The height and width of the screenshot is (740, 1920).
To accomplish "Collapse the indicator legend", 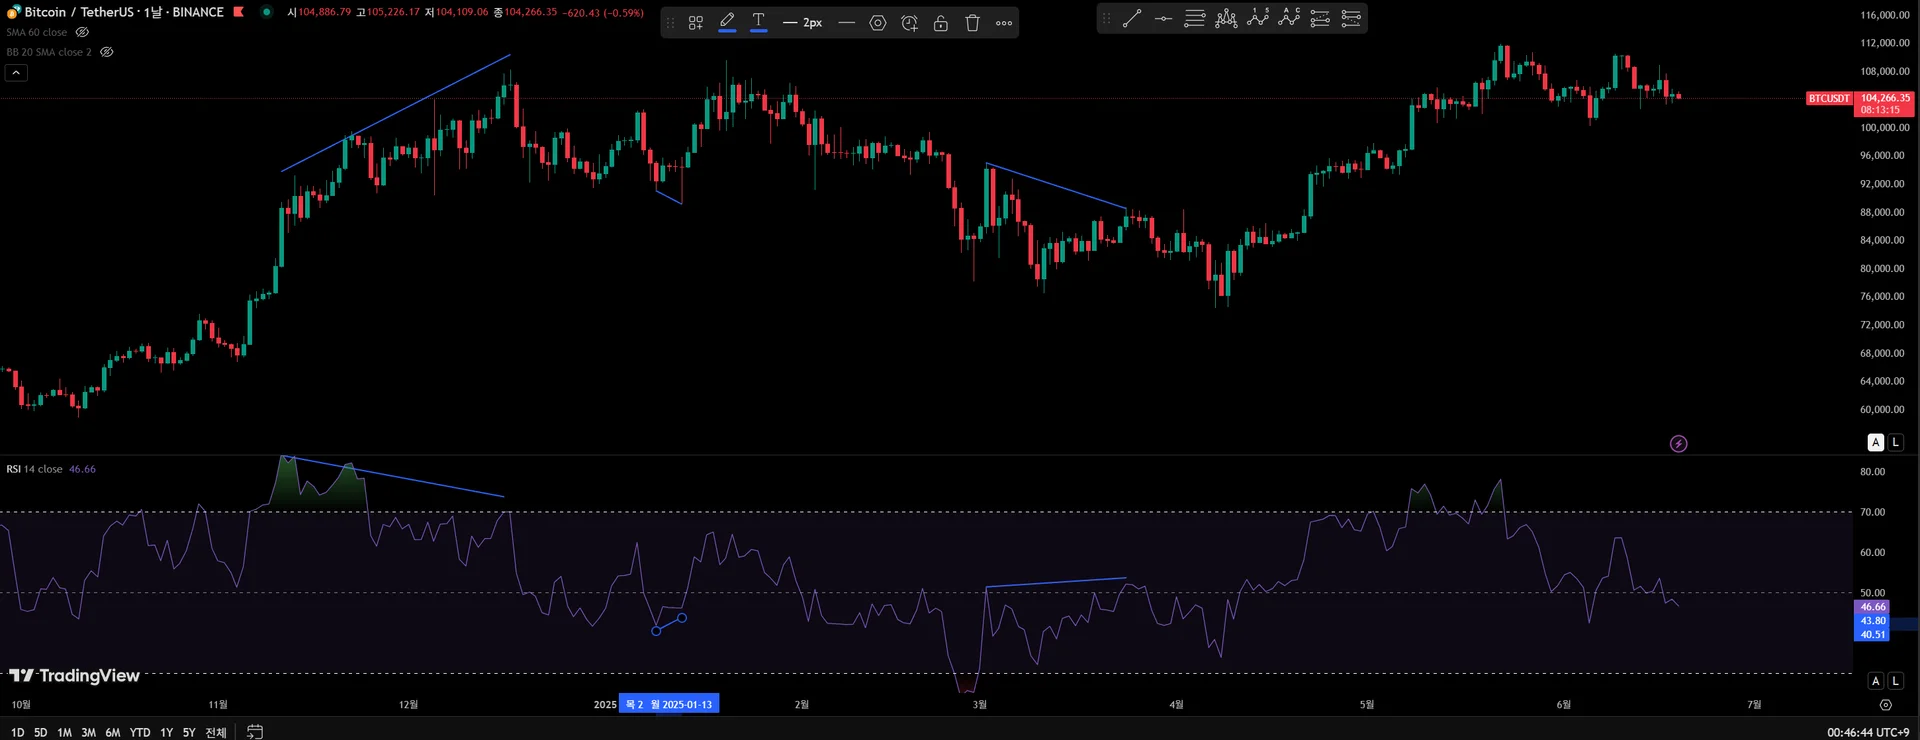I will pyautogui.click(x=16, y=73).
